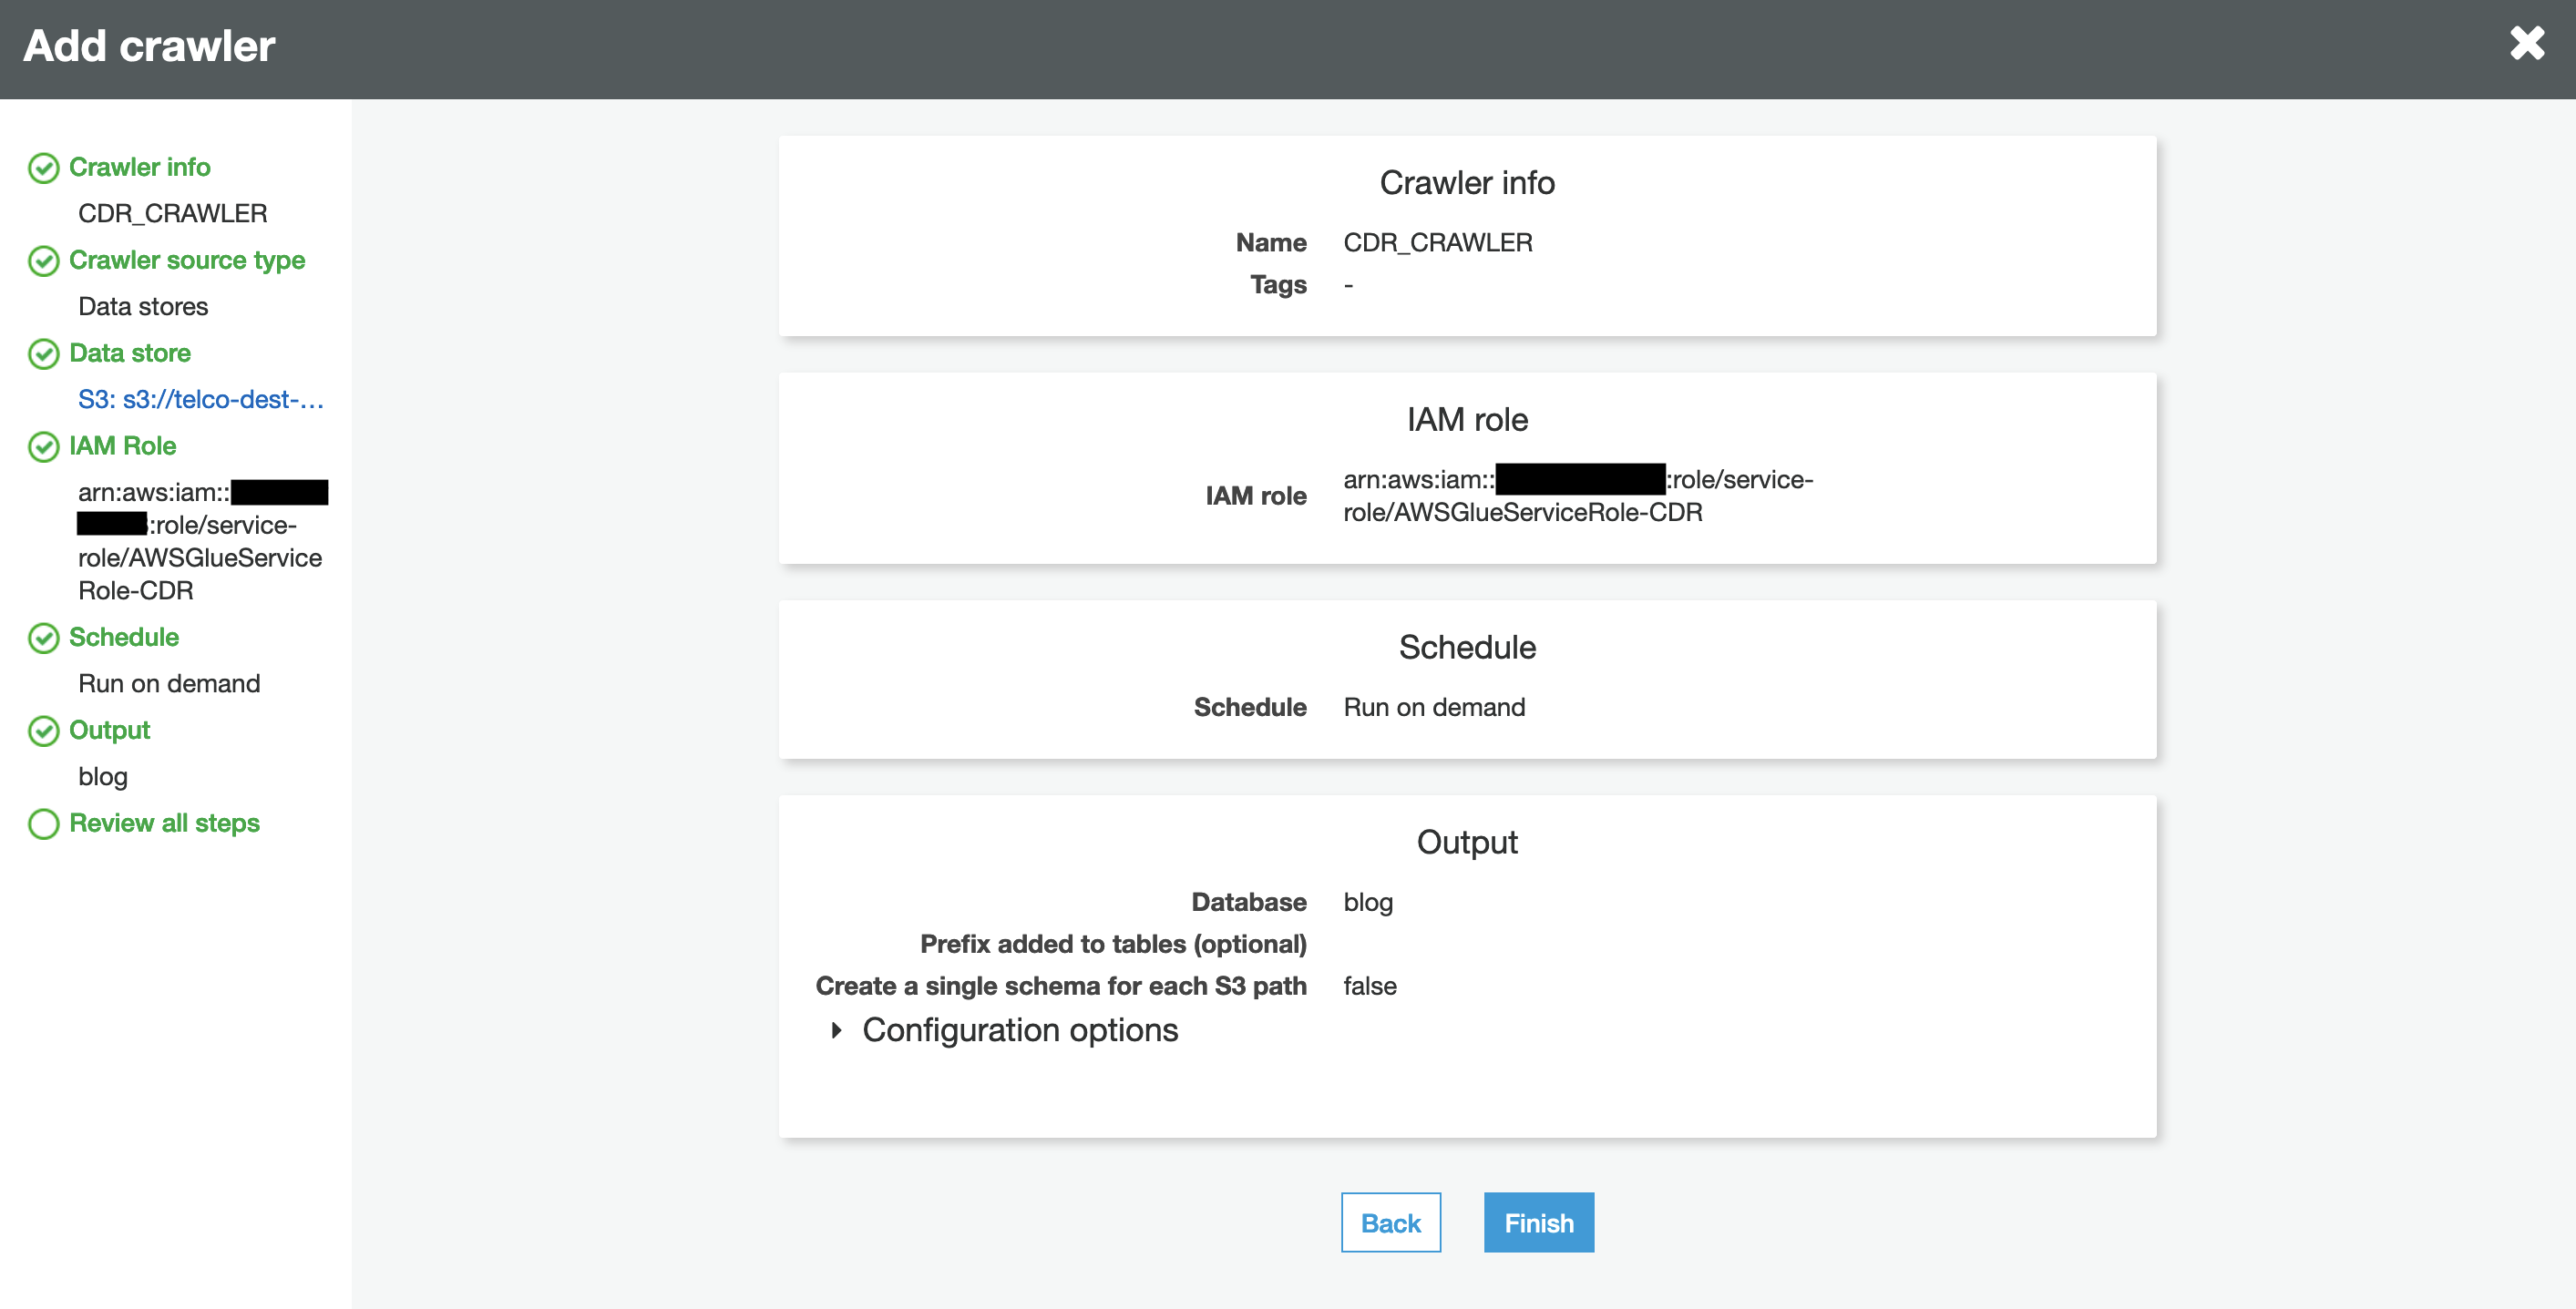Click the Prefix added to tables label
The height and width of the screenshot is (1309, 2576).
click(1113, 944)
